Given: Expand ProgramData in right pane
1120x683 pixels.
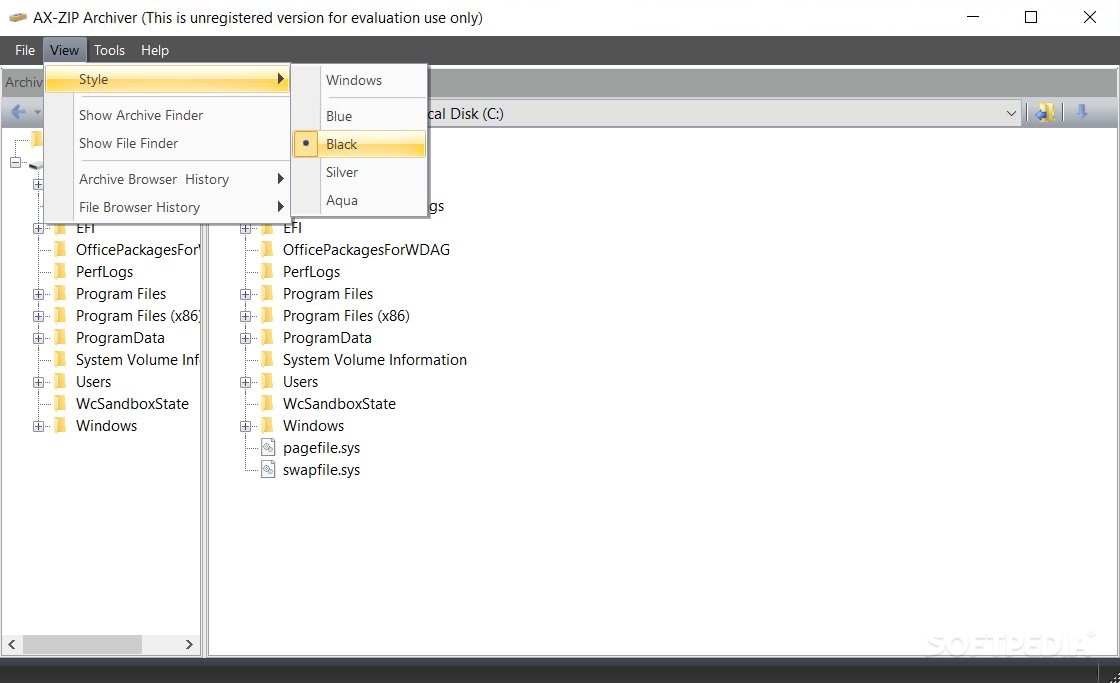Looking at the screenshot, I should tap(245, 339).
